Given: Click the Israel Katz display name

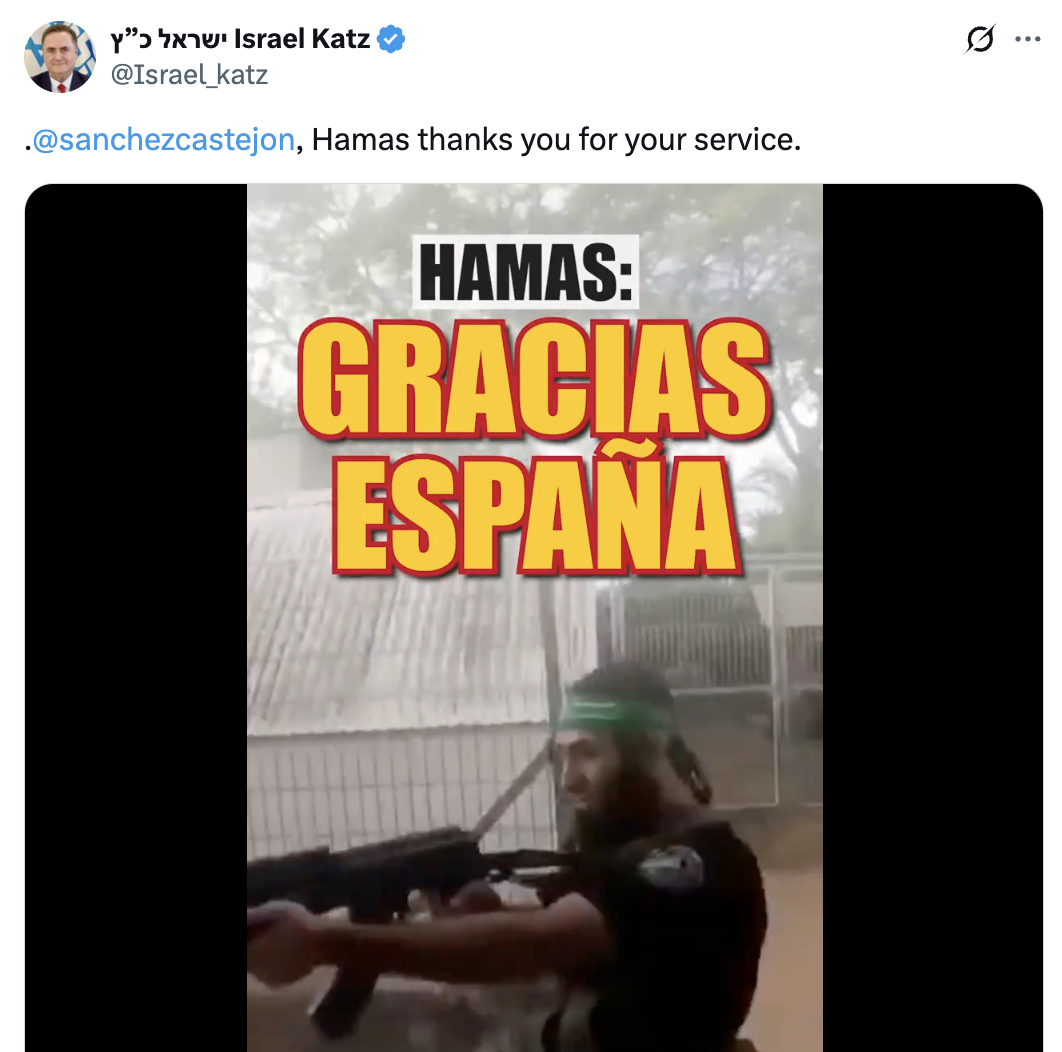Looking at the screenshot, I should click(x=302, y=39).
